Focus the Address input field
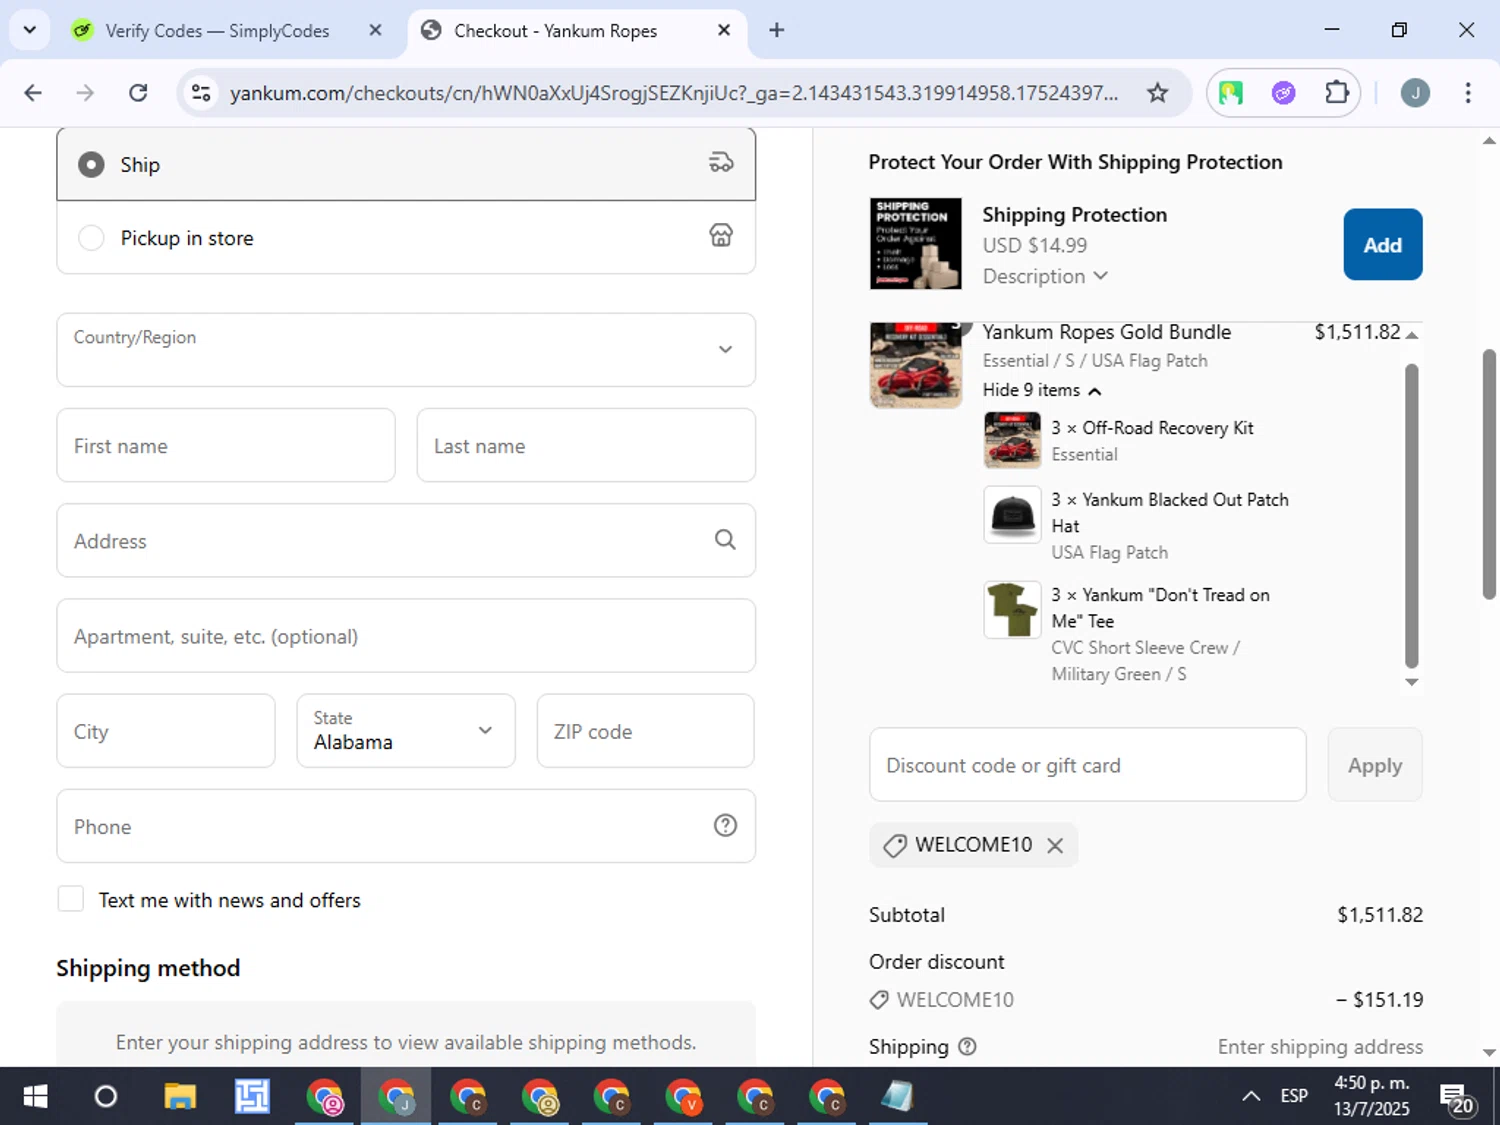1500x1125 pixels. pyautogui.click(x=405, y=541)
